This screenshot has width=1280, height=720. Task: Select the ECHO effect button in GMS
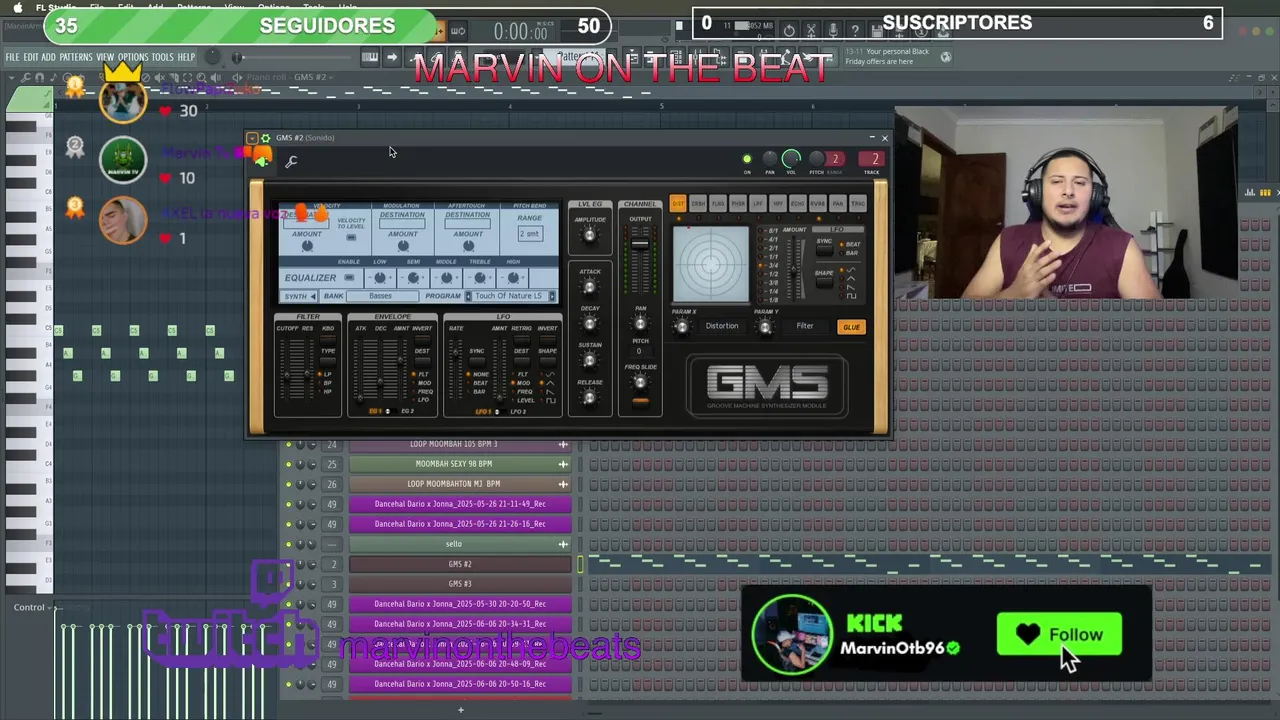[x=798, y=204]
